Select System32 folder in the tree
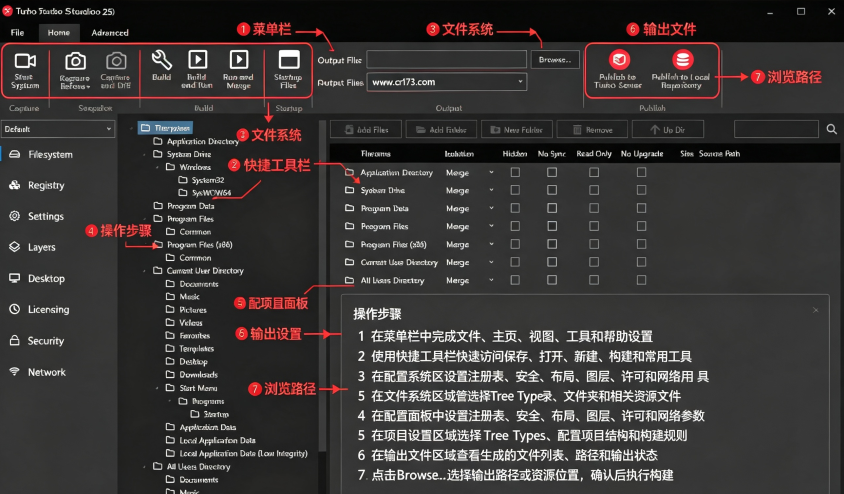Image resolution: width=844 pixels, height=494 pixels. point(201,180)
